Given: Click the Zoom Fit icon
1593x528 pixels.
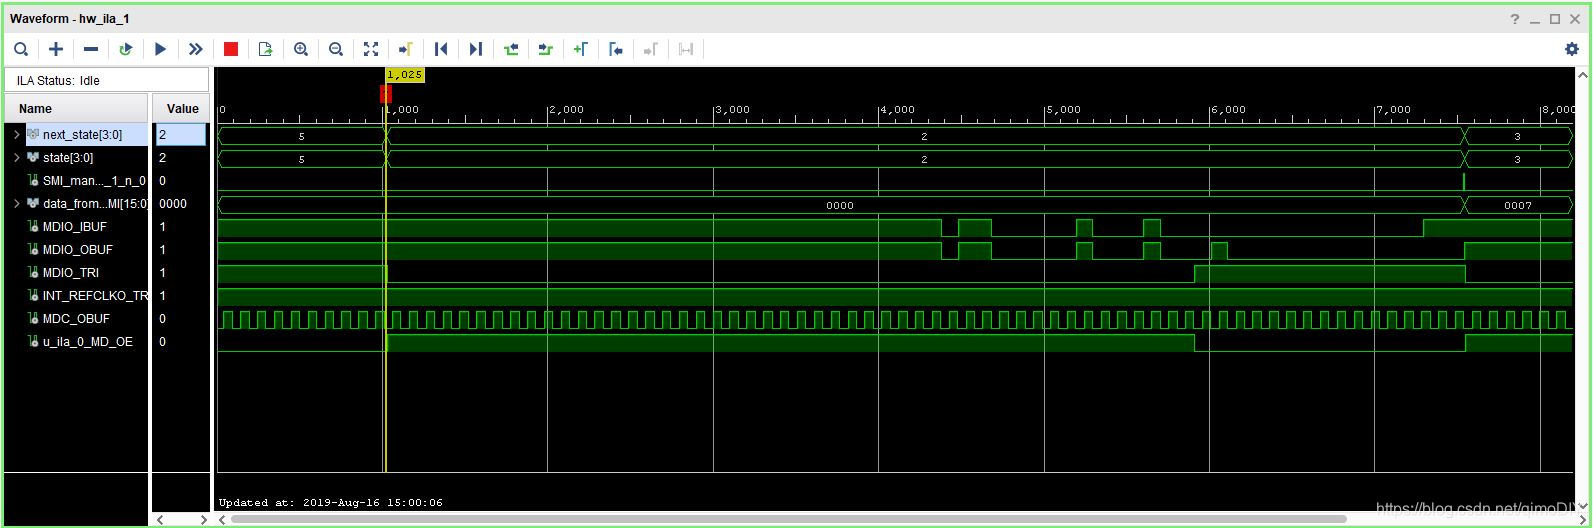Looking at the screenshot, I should point(371,49).
